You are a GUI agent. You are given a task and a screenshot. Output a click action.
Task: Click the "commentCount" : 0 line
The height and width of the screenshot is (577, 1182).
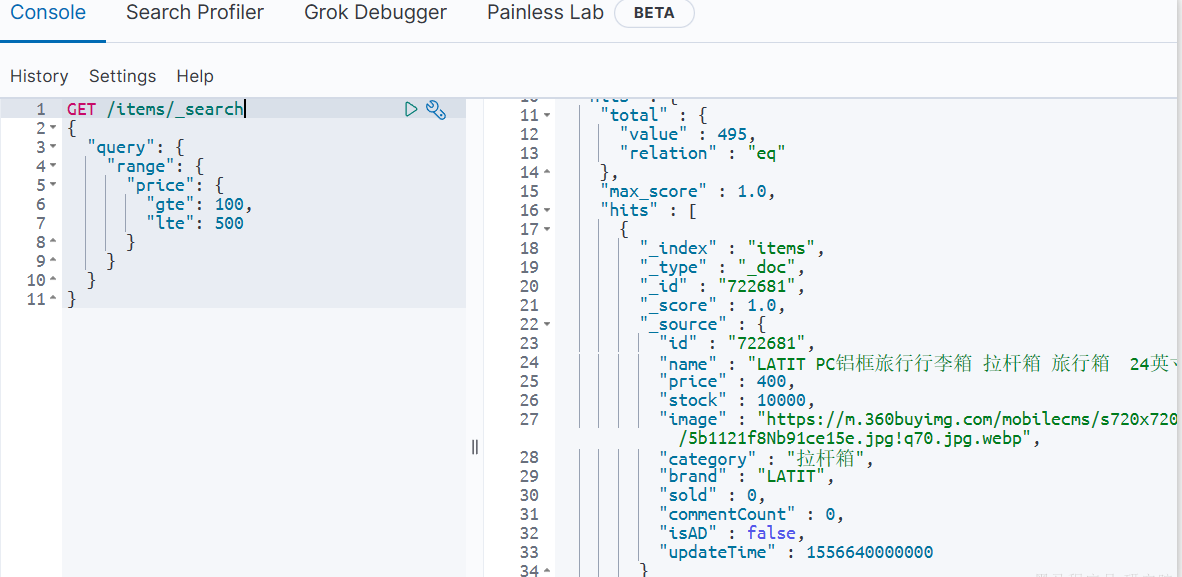pyautogui.click(x=752, y=514)
